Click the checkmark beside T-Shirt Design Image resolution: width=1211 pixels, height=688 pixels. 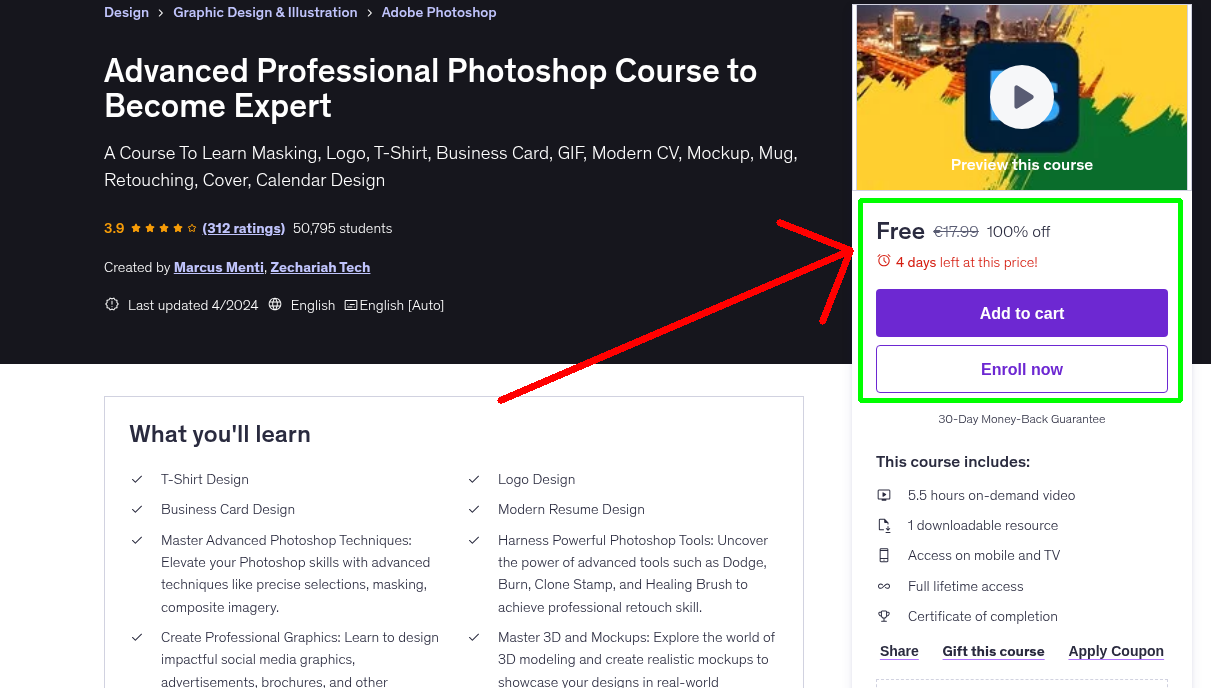[x=137, y=479]
